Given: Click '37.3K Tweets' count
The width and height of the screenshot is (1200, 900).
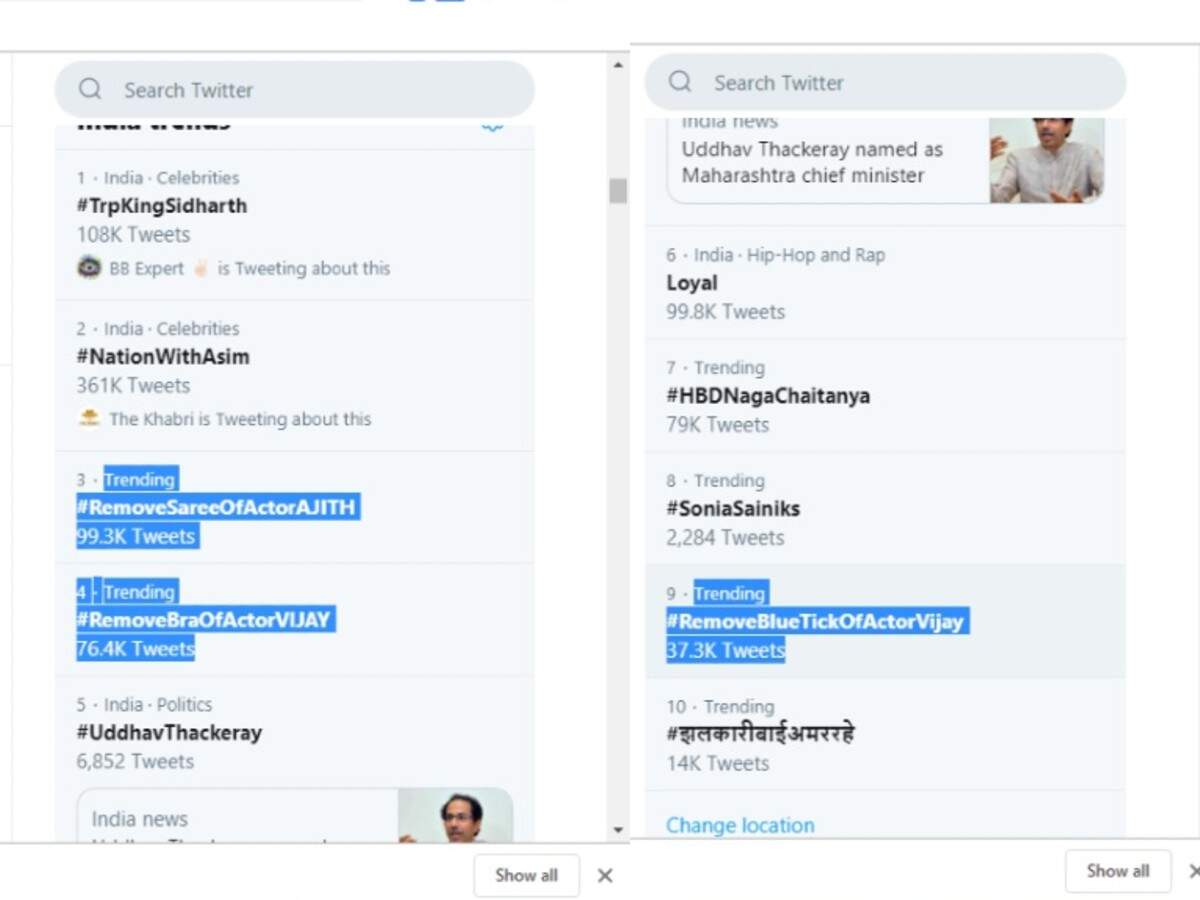Looking at the screenshot, I should click(726, 651).
